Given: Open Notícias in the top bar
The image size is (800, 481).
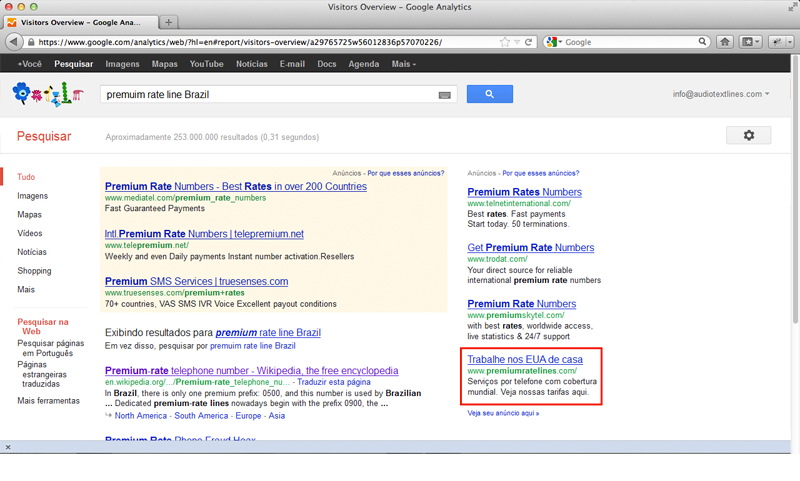Looking at the screenshot, I should (x=252, y=64).
